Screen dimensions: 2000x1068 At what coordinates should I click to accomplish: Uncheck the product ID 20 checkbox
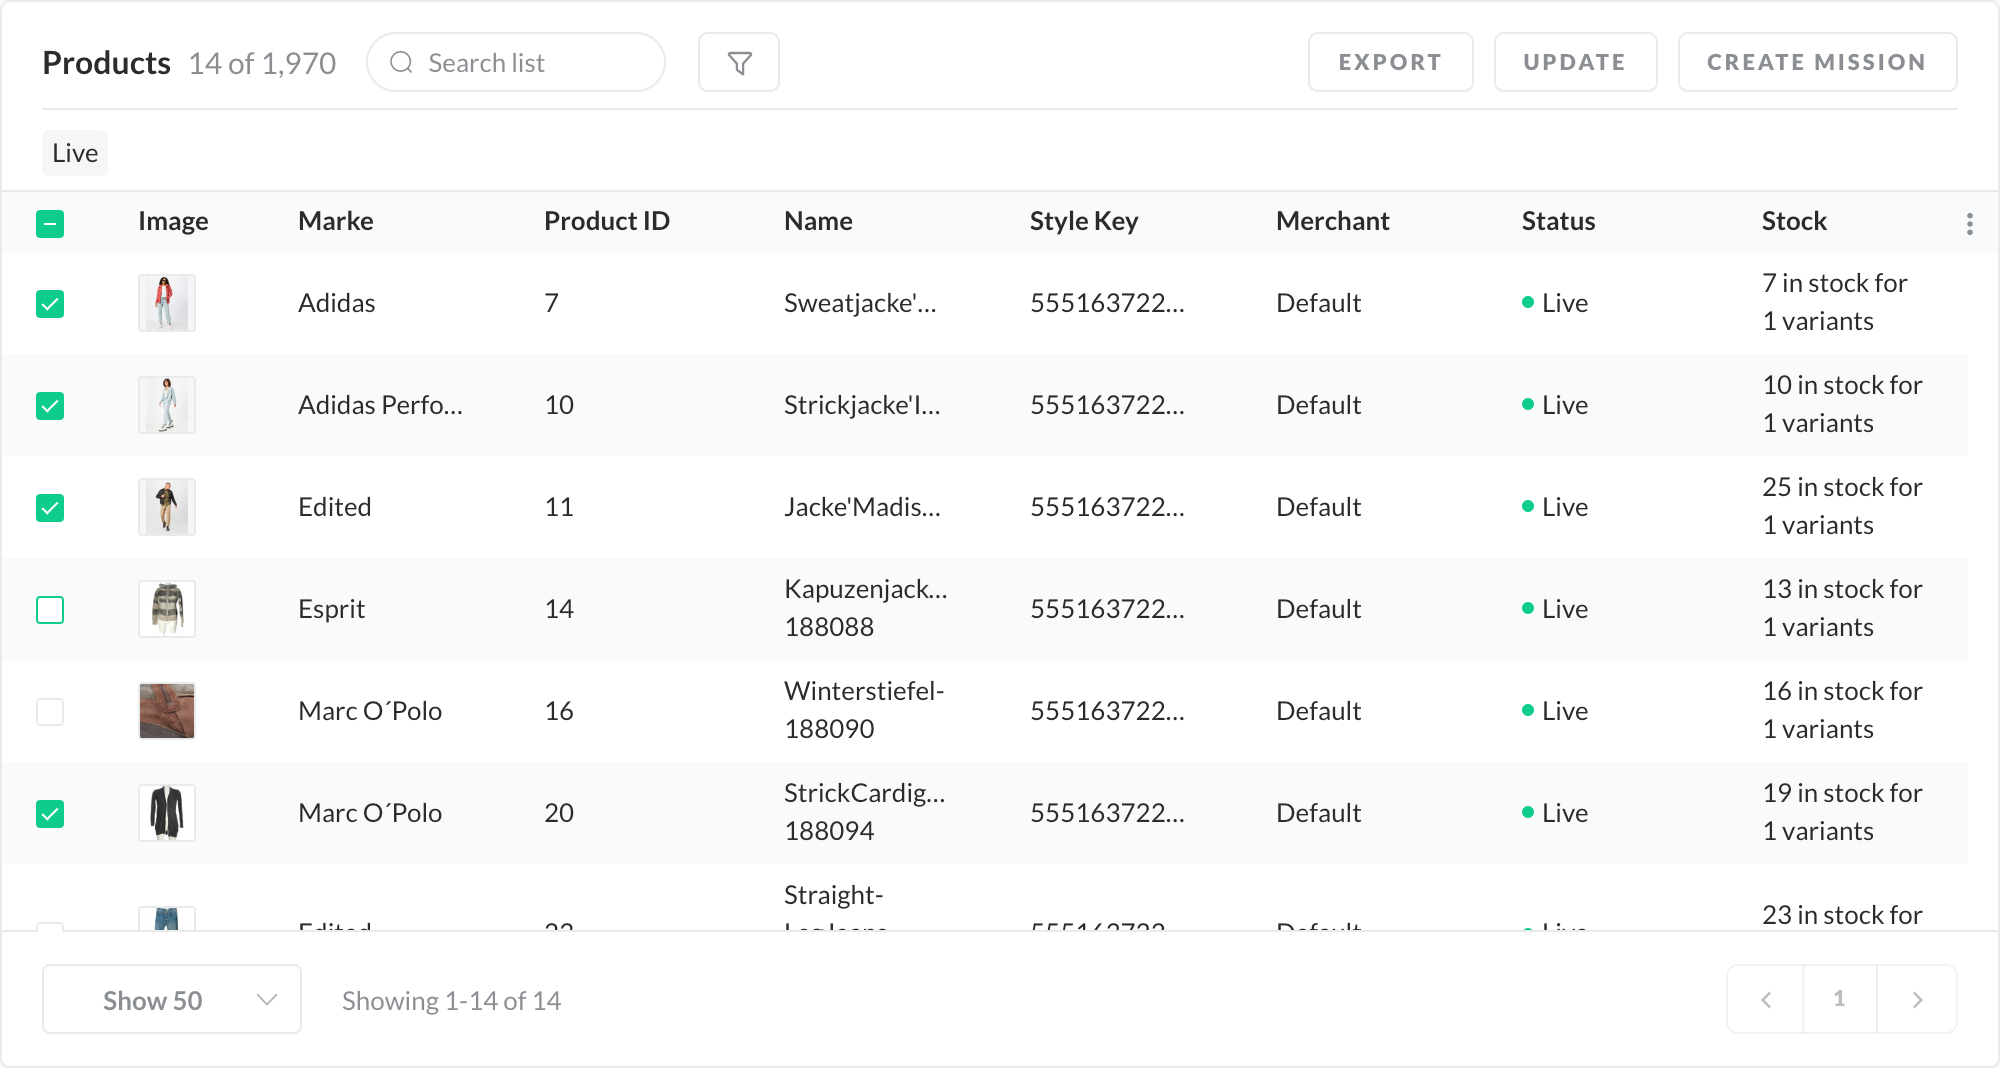click(50, 814)
